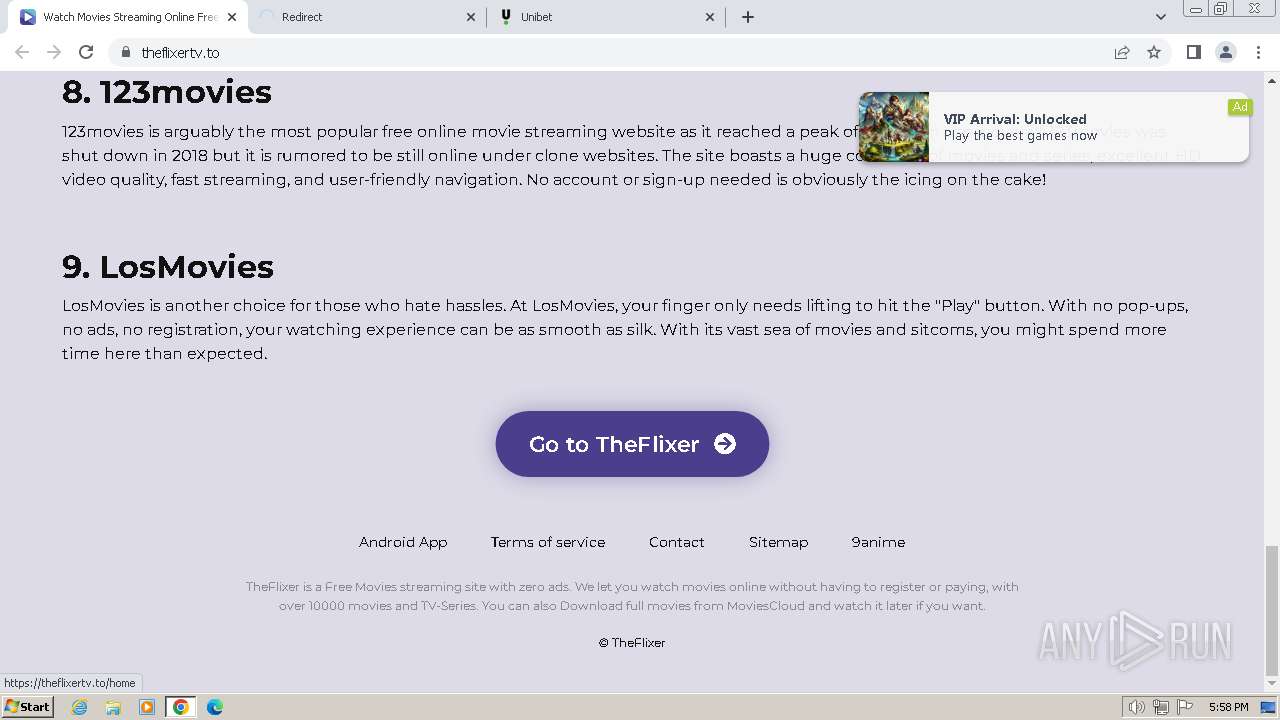Open the Windows Start menu
The width and height of the screenshot is (1280, 720).
(27, 707)
